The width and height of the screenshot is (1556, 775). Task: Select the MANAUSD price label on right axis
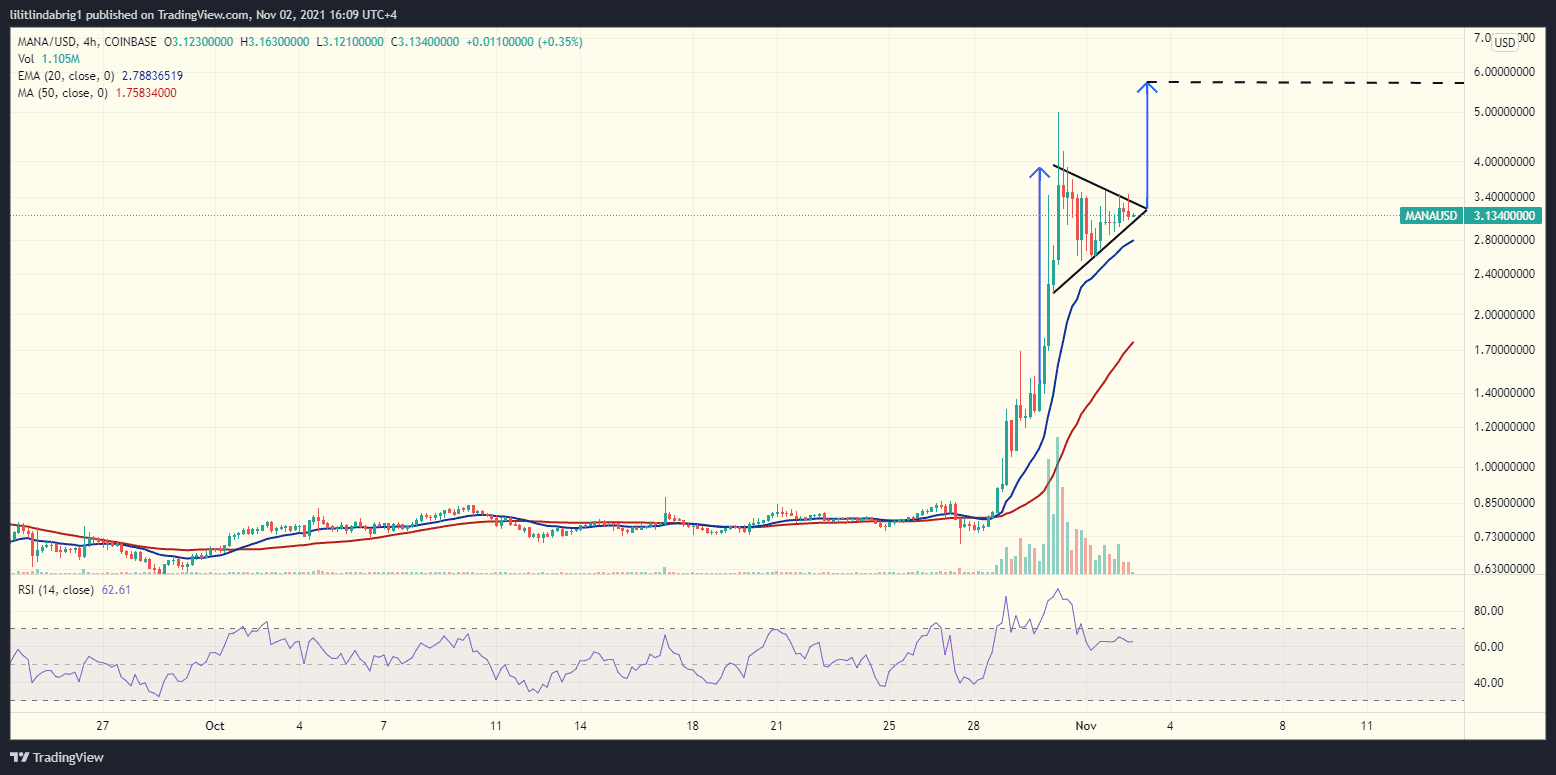[1432, 215]
